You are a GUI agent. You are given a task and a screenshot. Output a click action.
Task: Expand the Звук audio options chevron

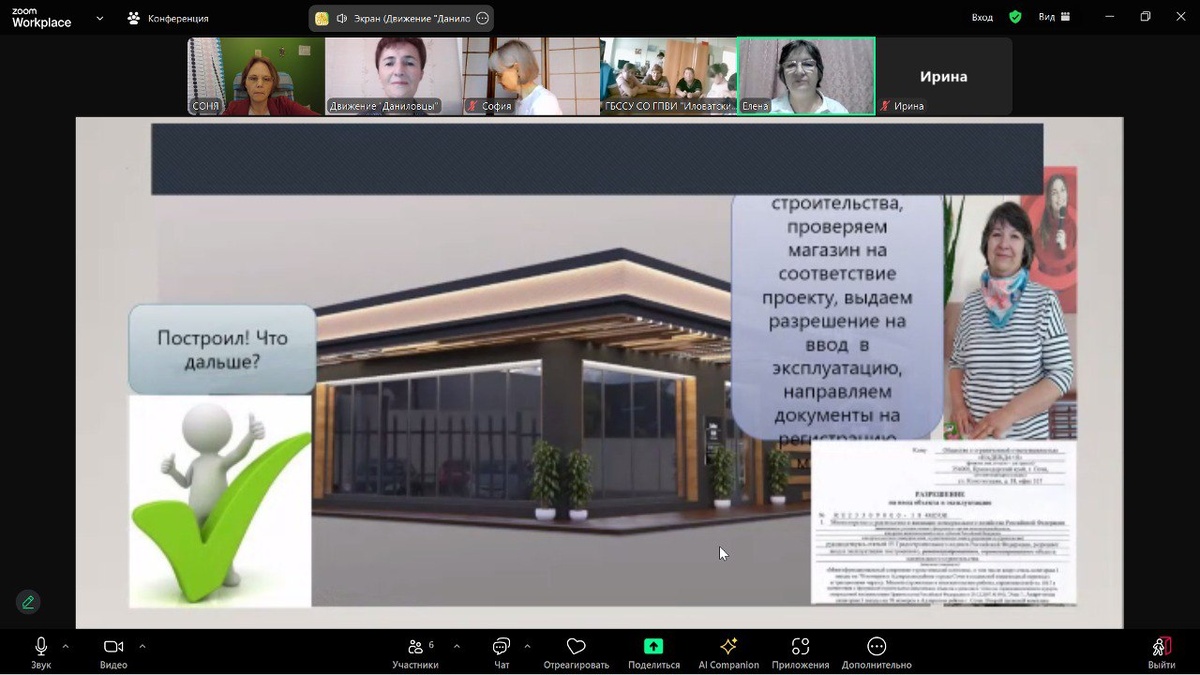66,646
